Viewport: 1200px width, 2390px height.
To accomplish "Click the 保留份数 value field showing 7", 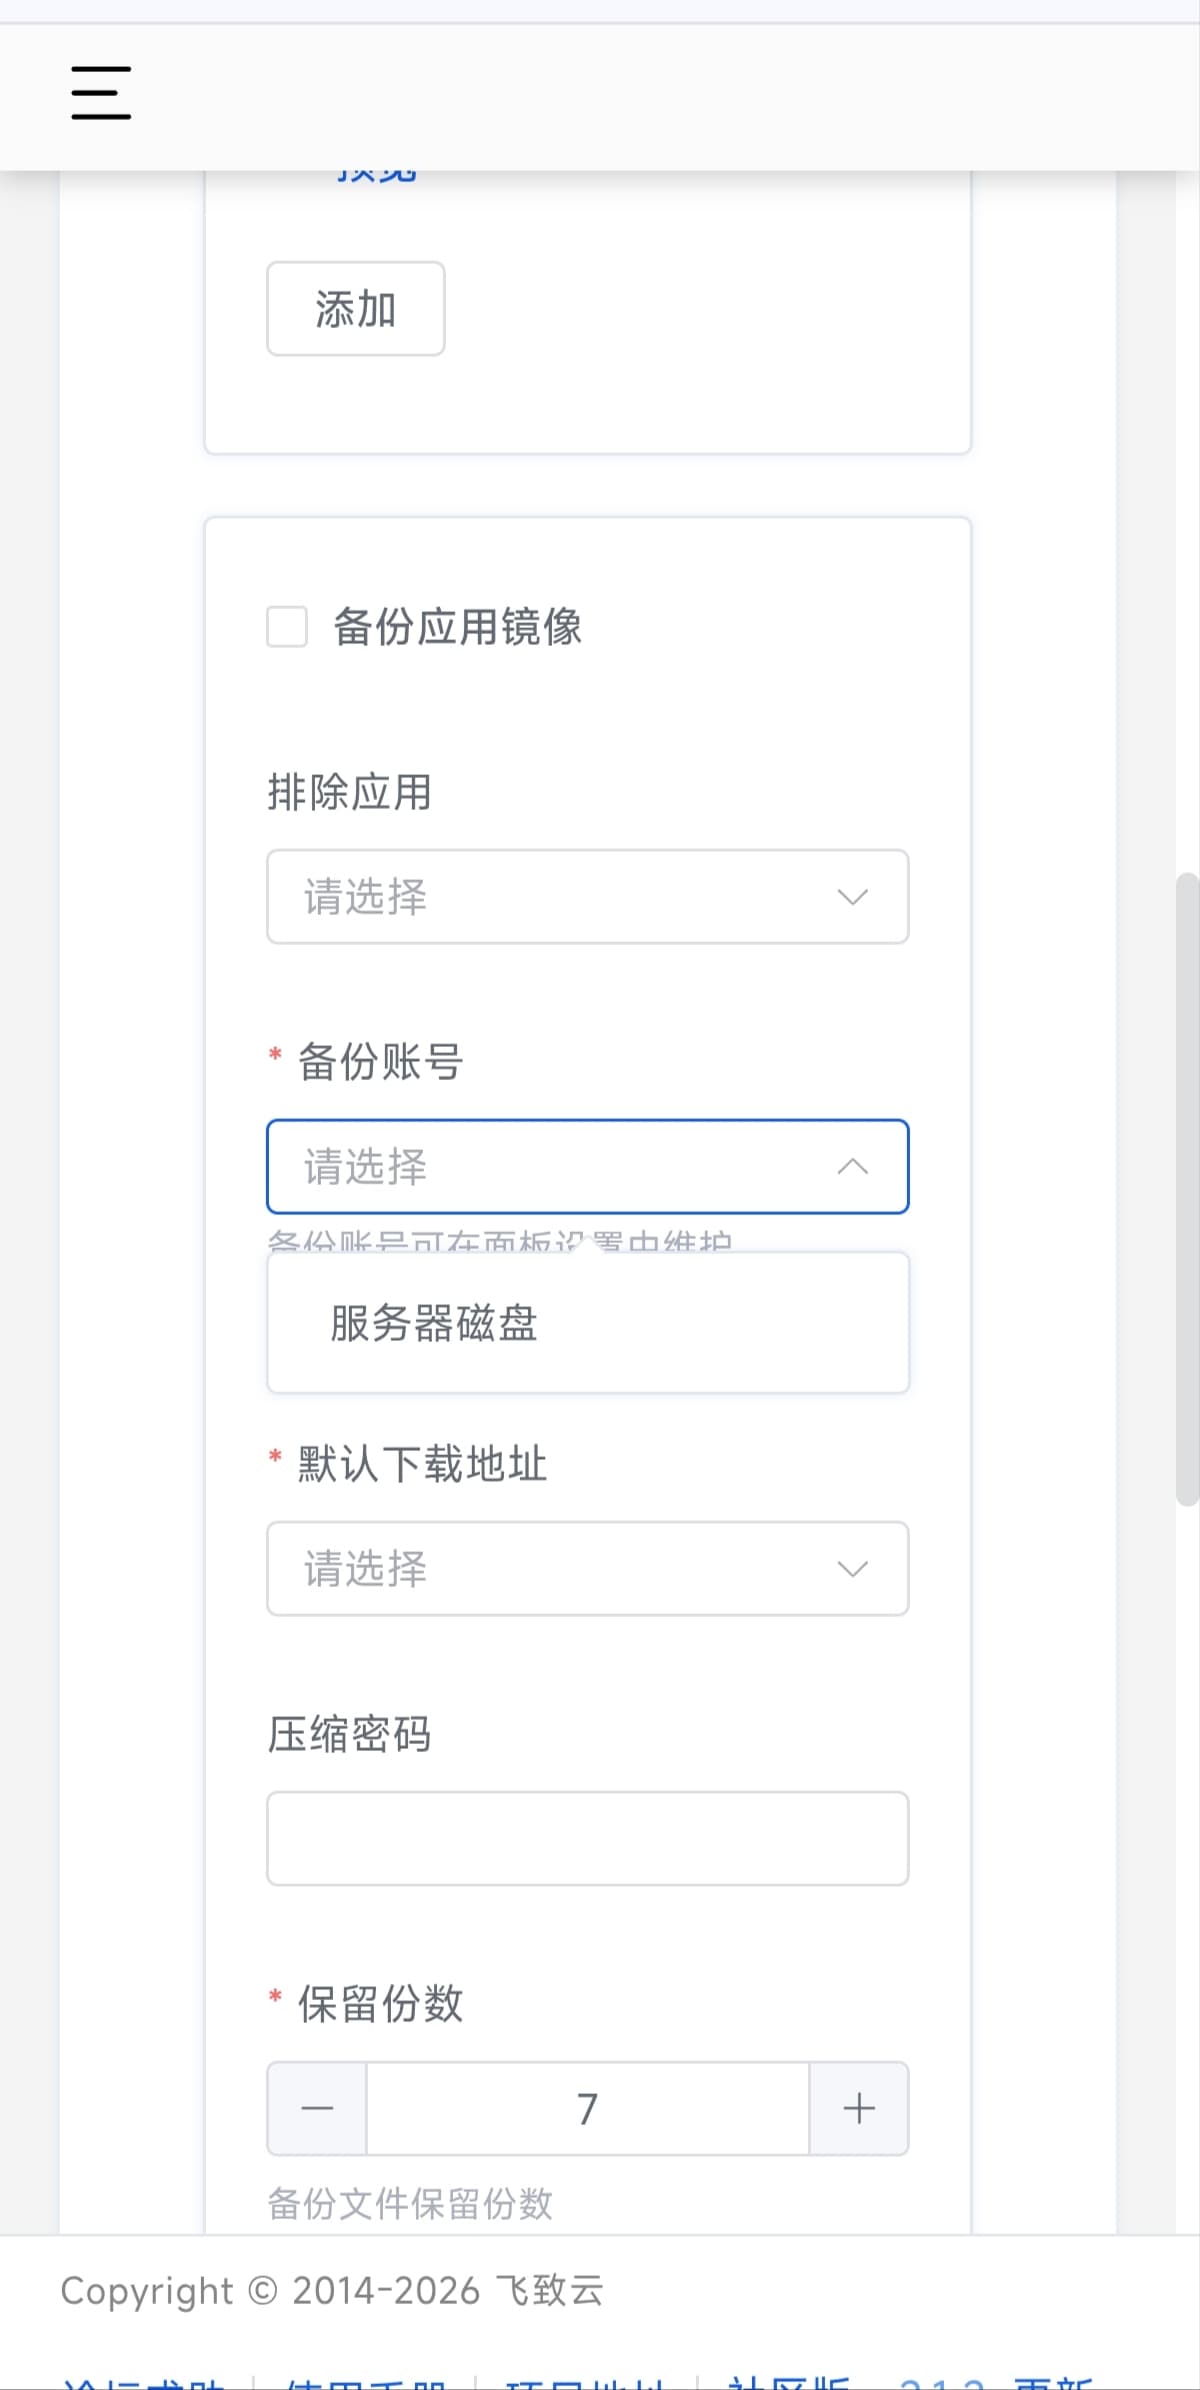I will (x=587, y=2109).
